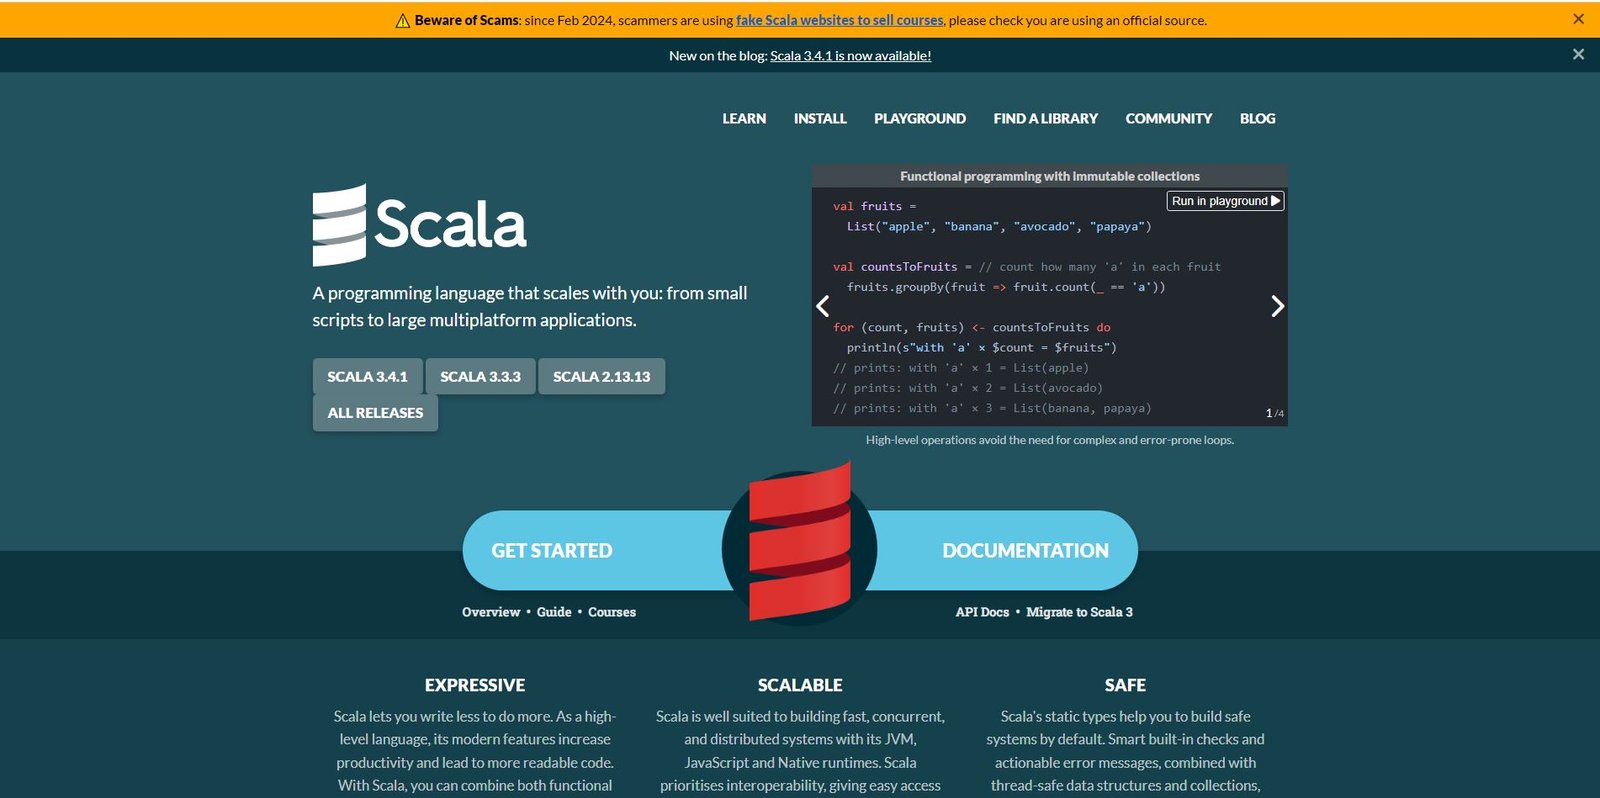The height and width of the screenshot is (798, 1600).
Task: Click the warning triangle icon in scam banner
Action: [x=402, y=20]
